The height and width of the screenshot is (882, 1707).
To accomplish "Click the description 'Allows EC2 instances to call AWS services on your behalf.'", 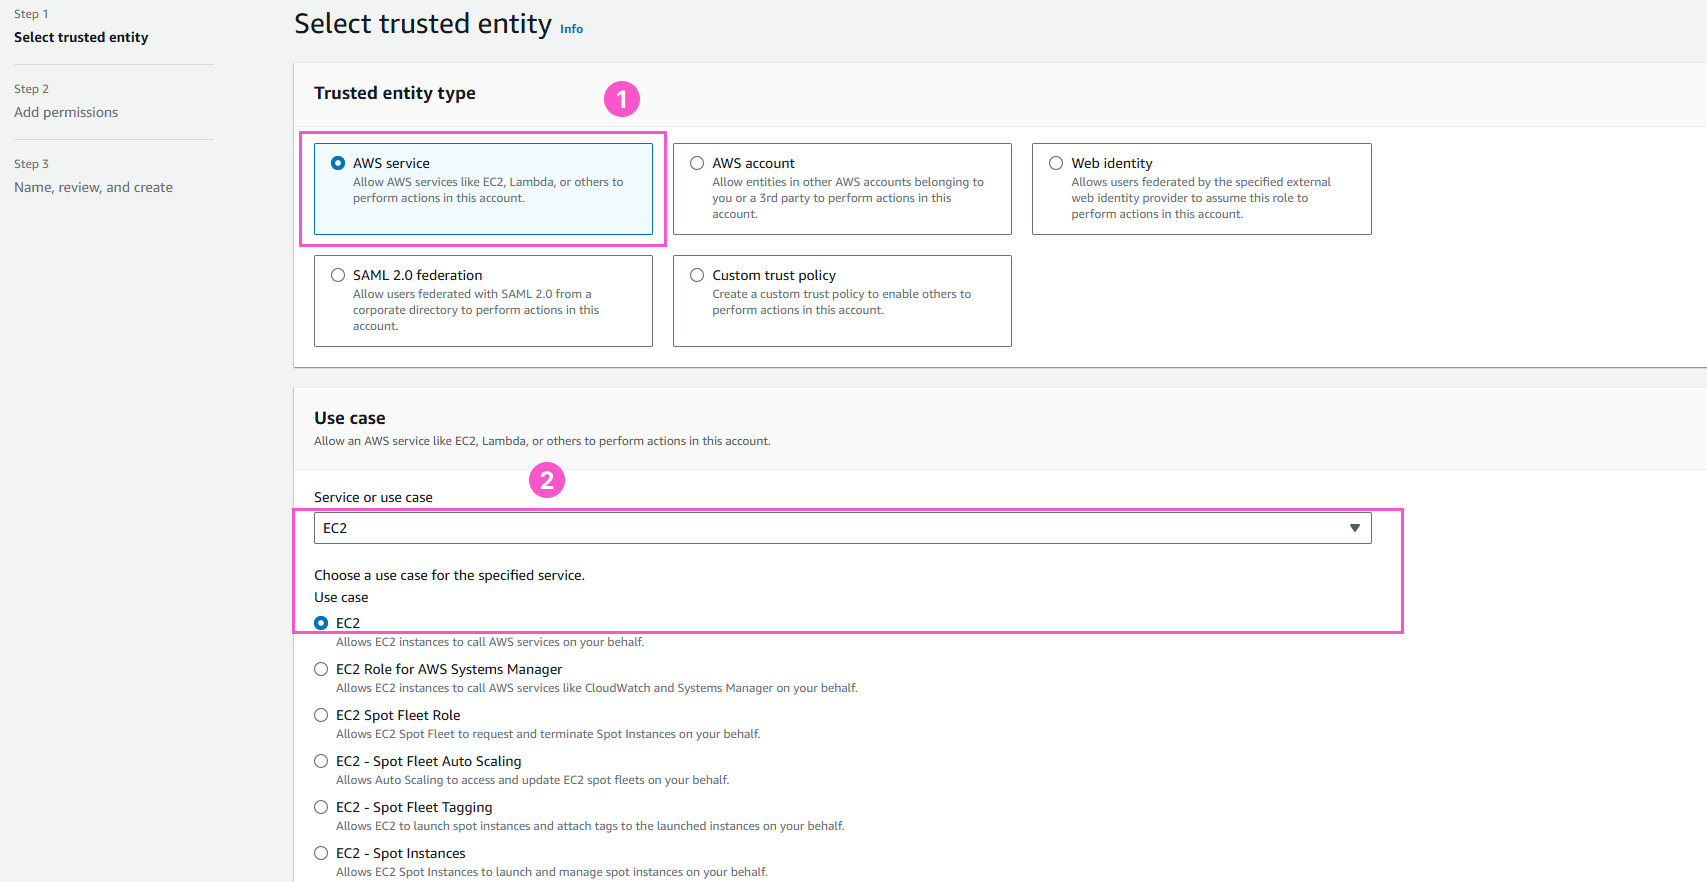I will (x=490, y=642).
